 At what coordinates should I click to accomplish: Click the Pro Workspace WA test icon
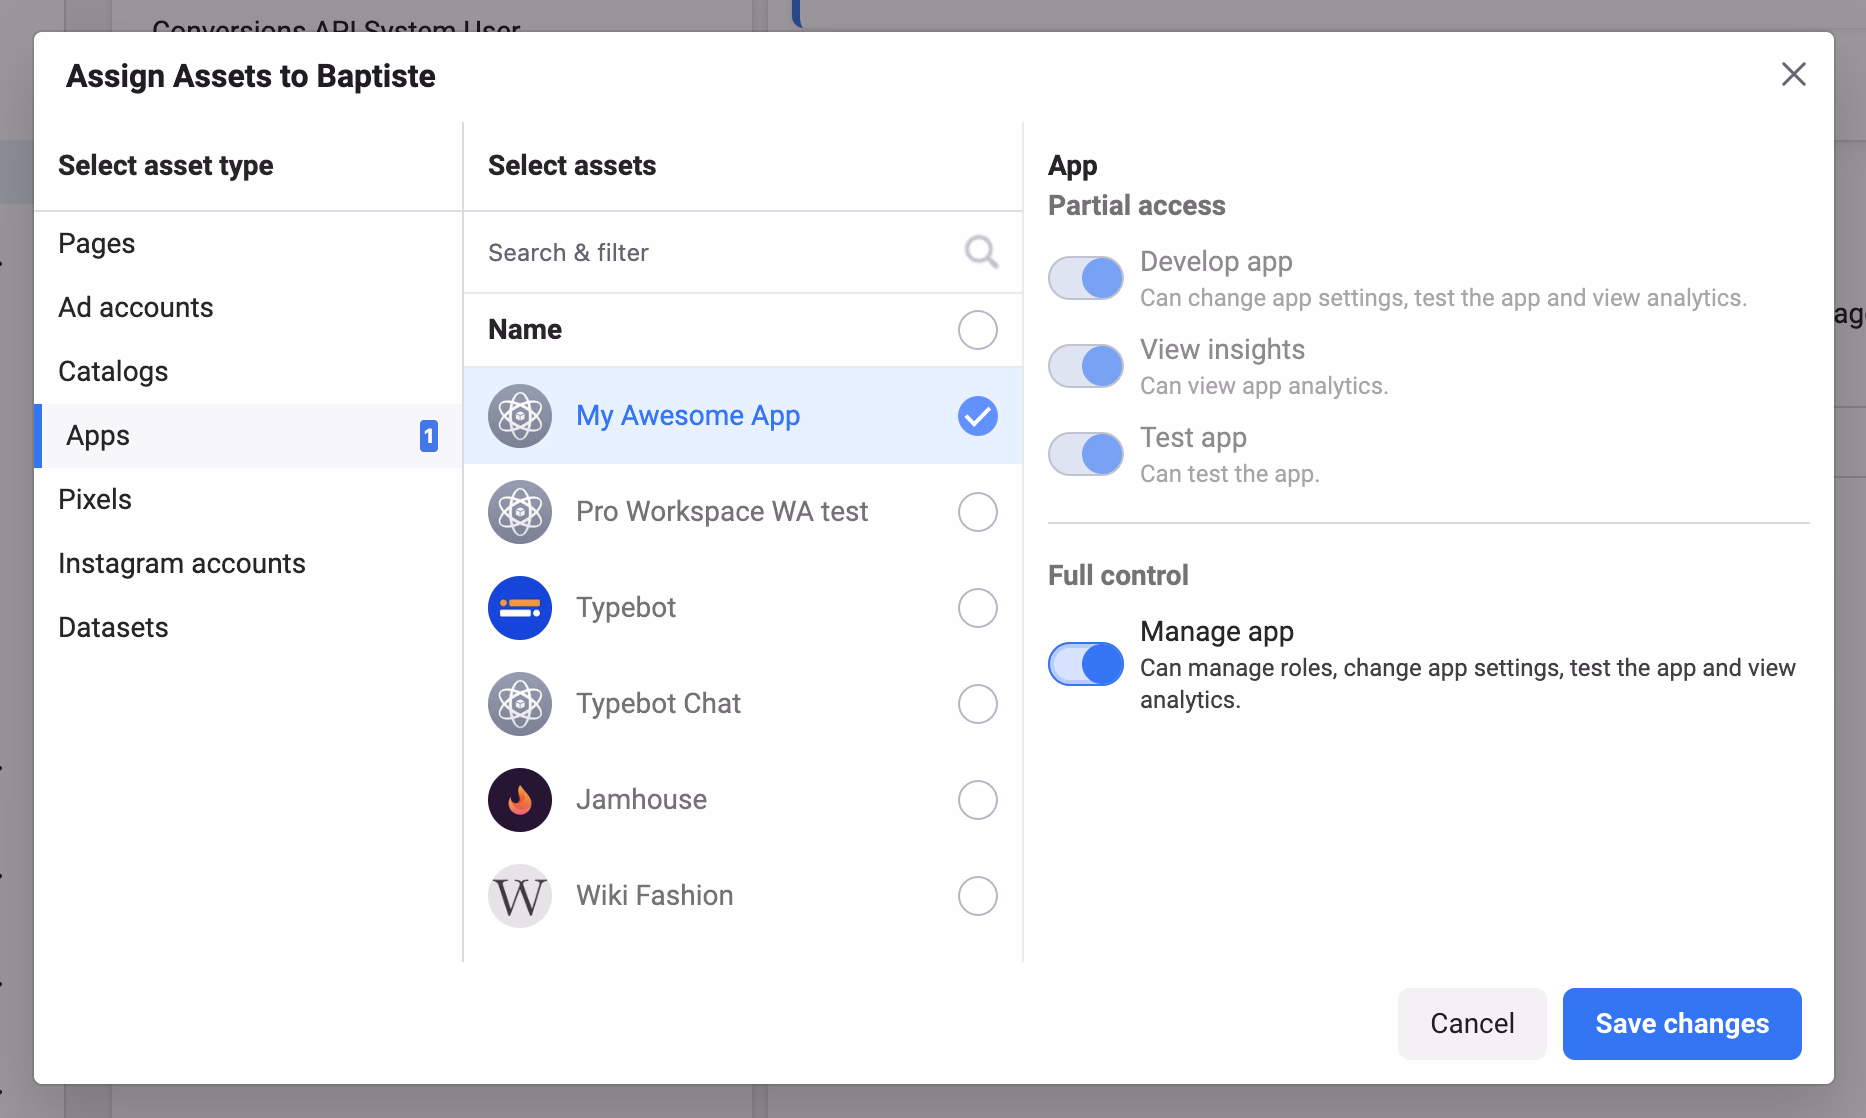click(519, 511)
